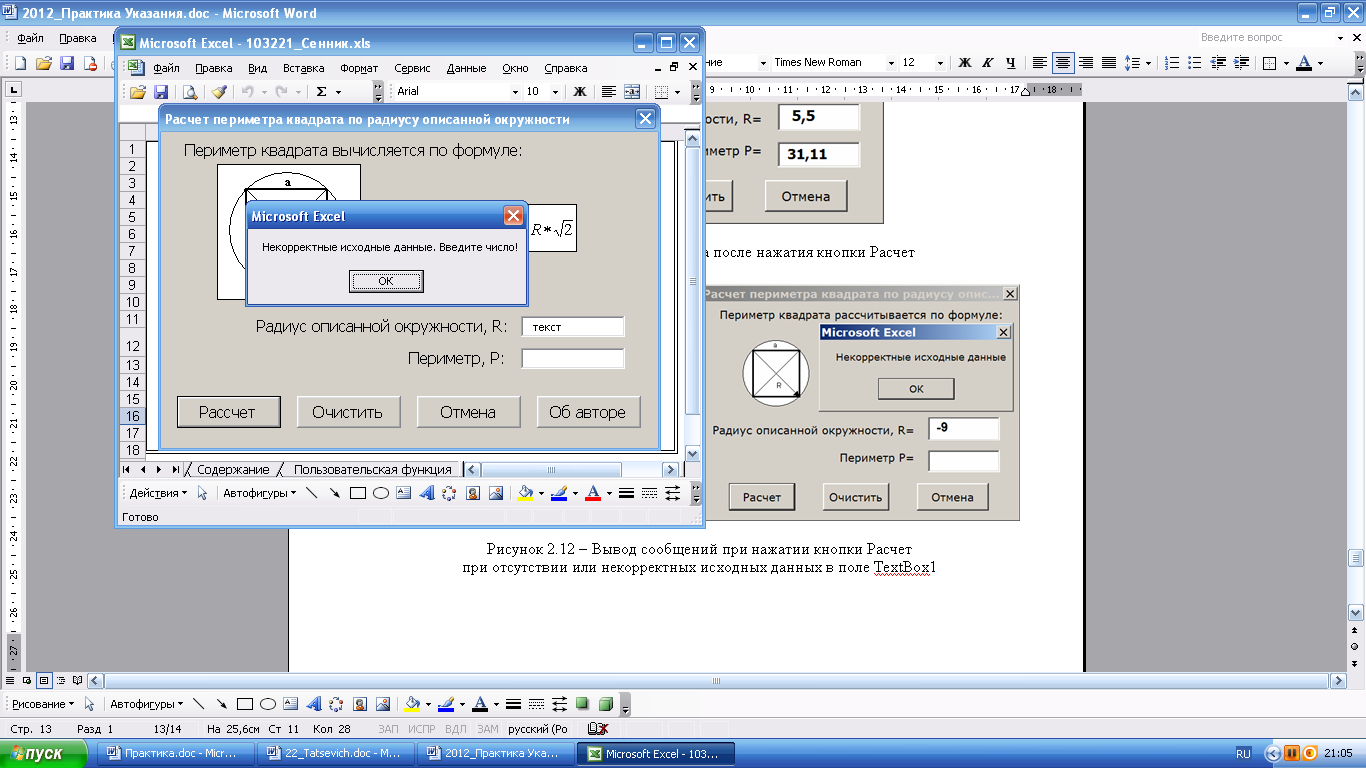
Task: Switch to Пользовательская функция sheet tab
Action: 372,469
